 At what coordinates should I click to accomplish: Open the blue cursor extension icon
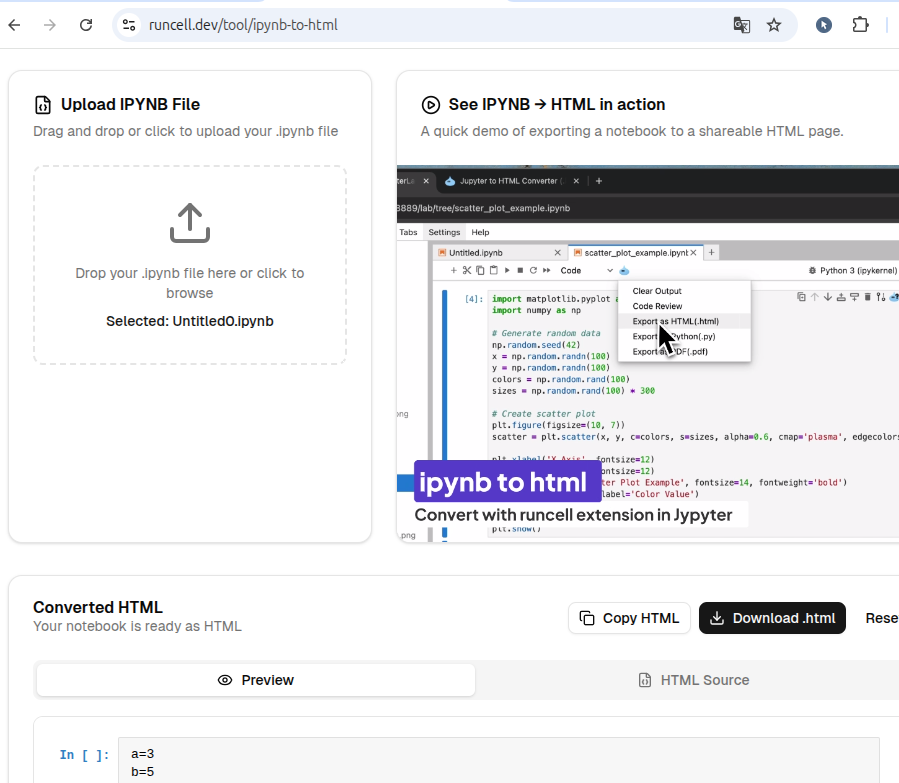click(x=824, y=25)
